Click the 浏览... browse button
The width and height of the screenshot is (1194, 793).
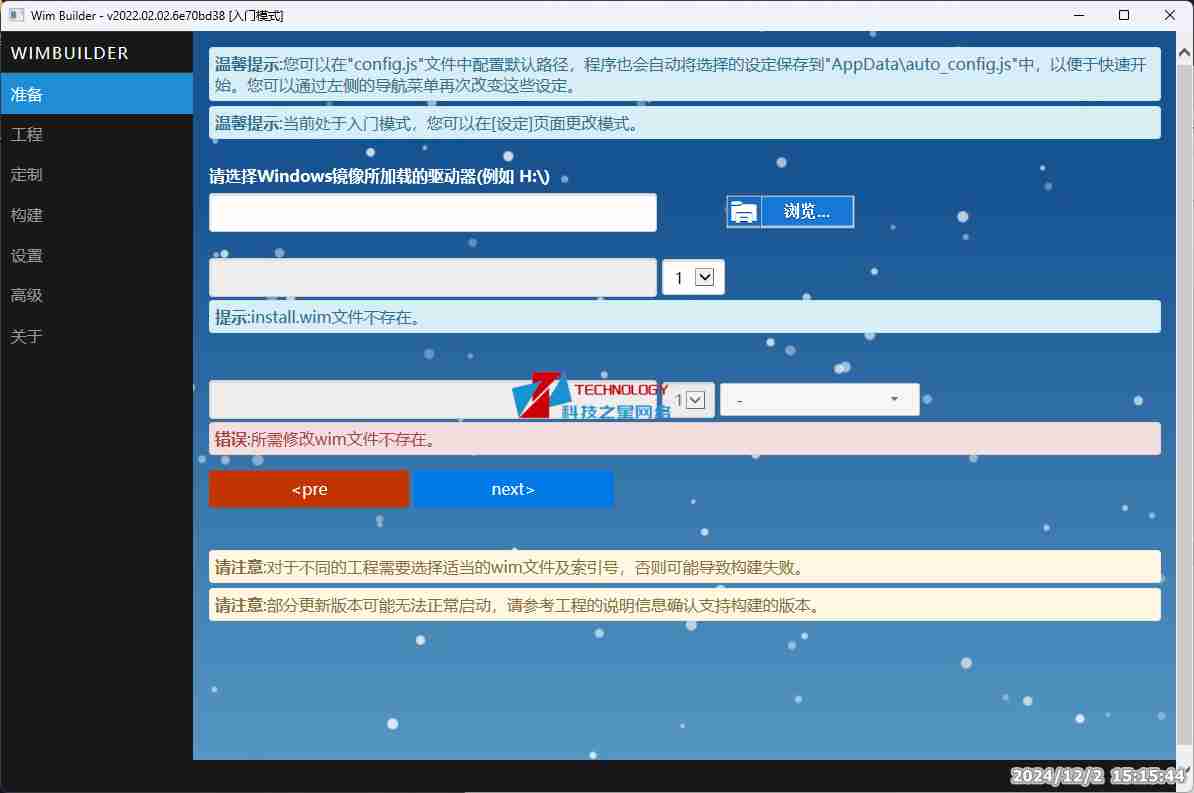(x=806, y=212)
